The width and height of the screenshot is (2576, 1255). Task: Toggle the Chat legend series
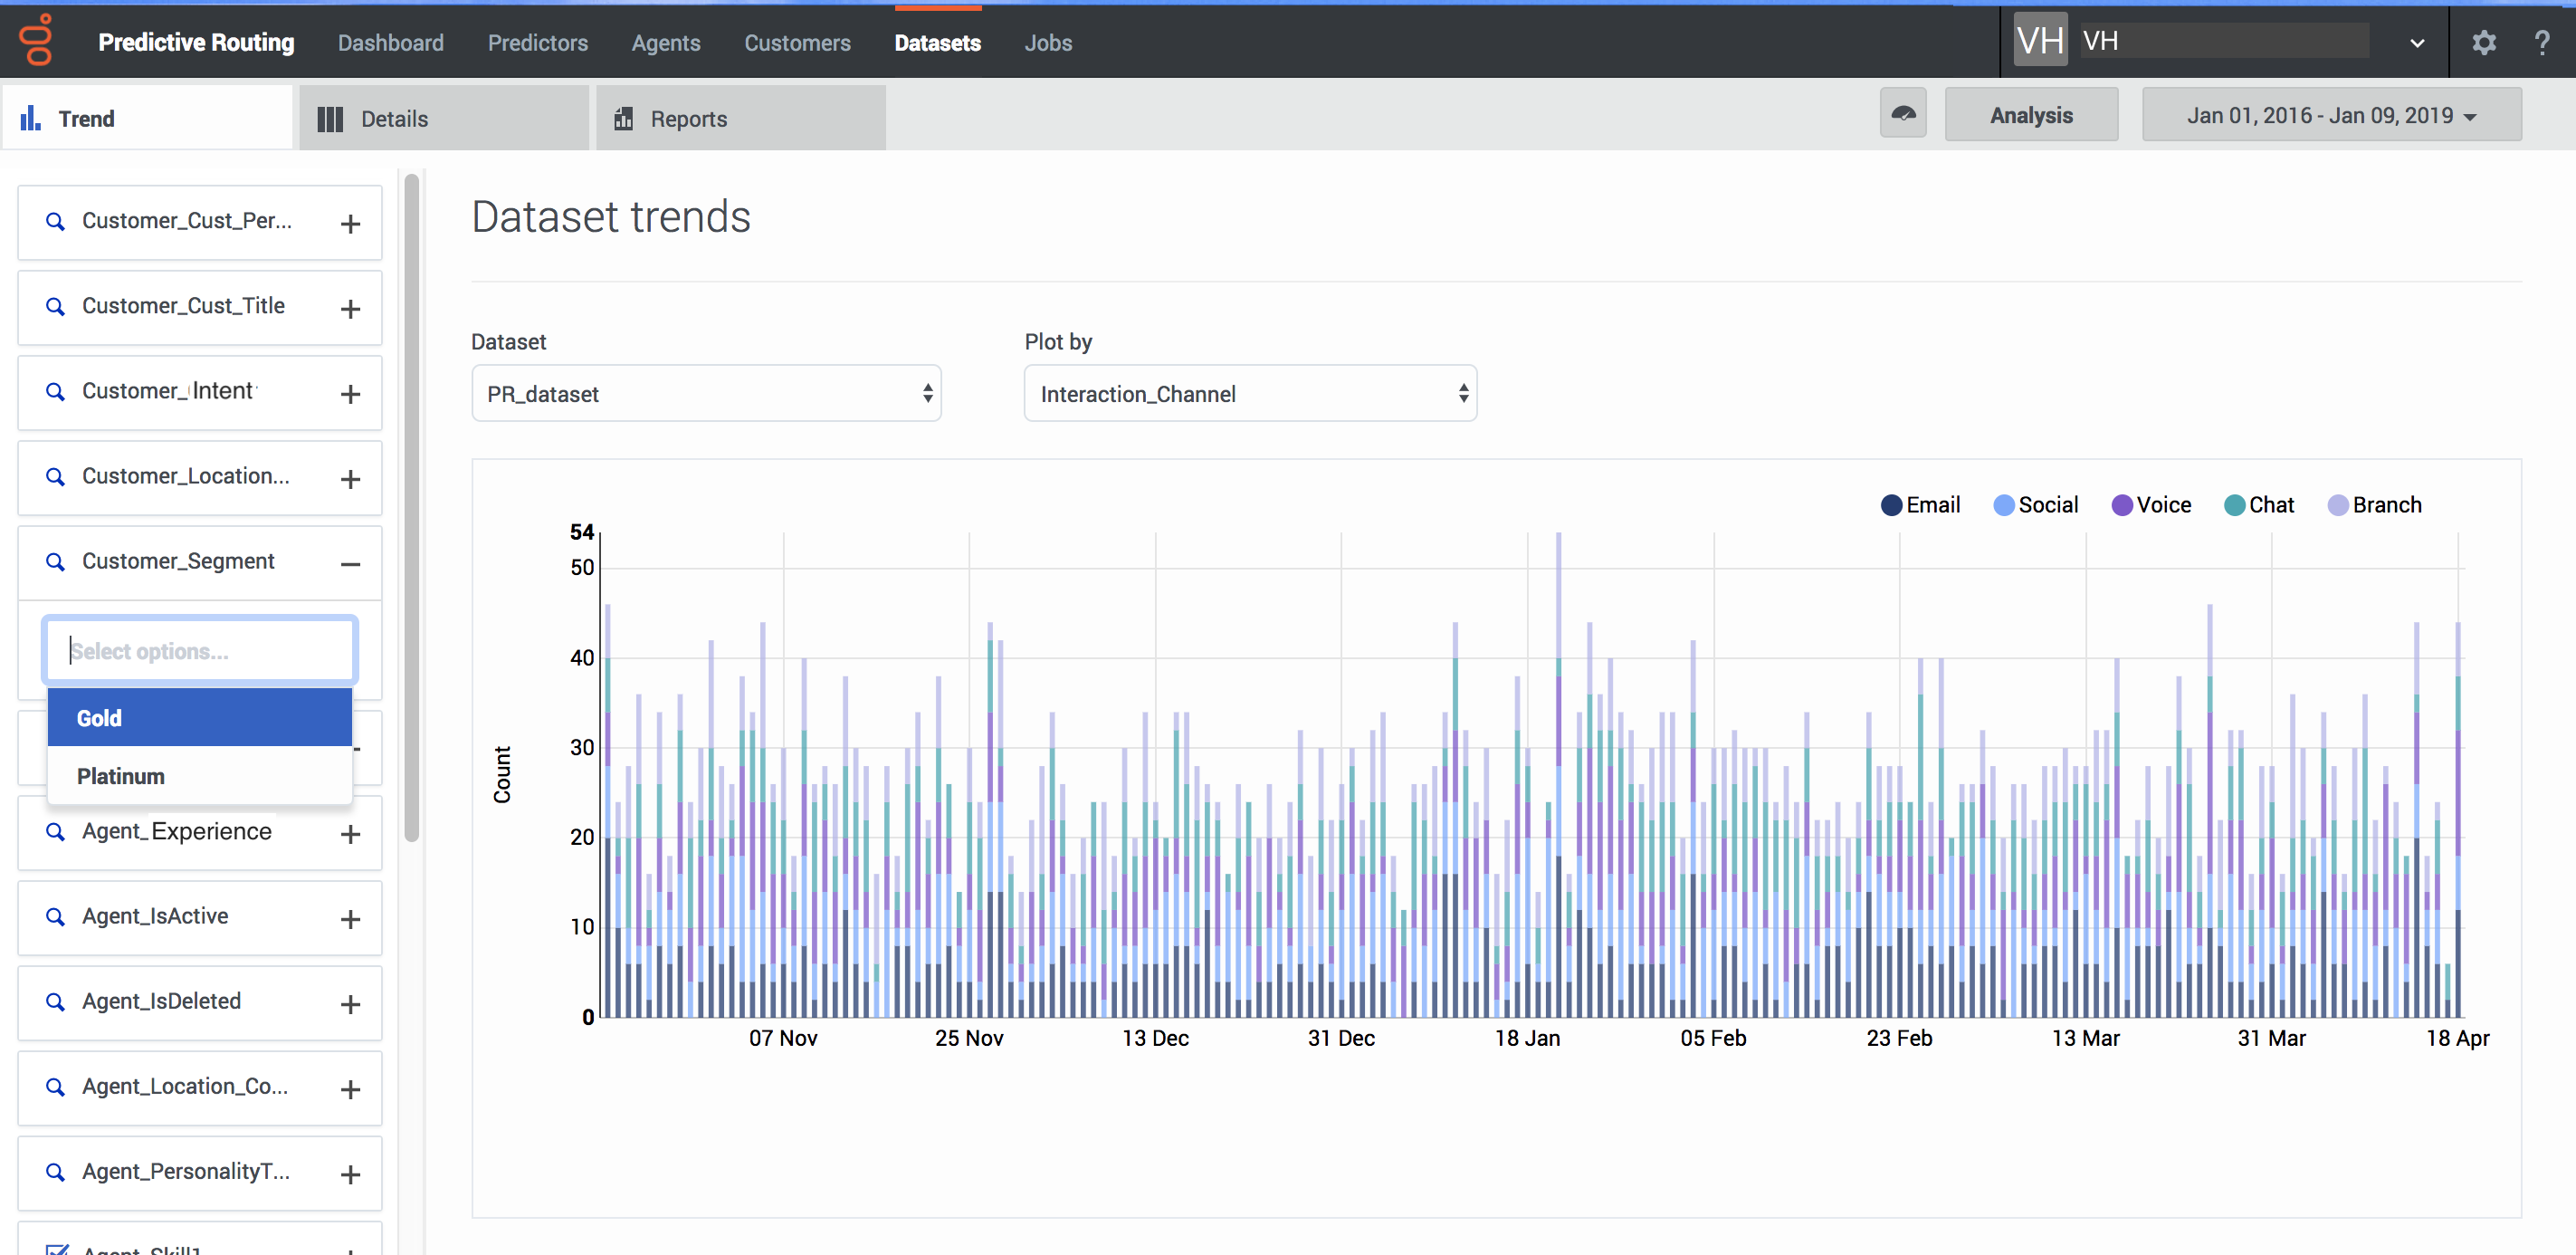[x=2259, y=505]
